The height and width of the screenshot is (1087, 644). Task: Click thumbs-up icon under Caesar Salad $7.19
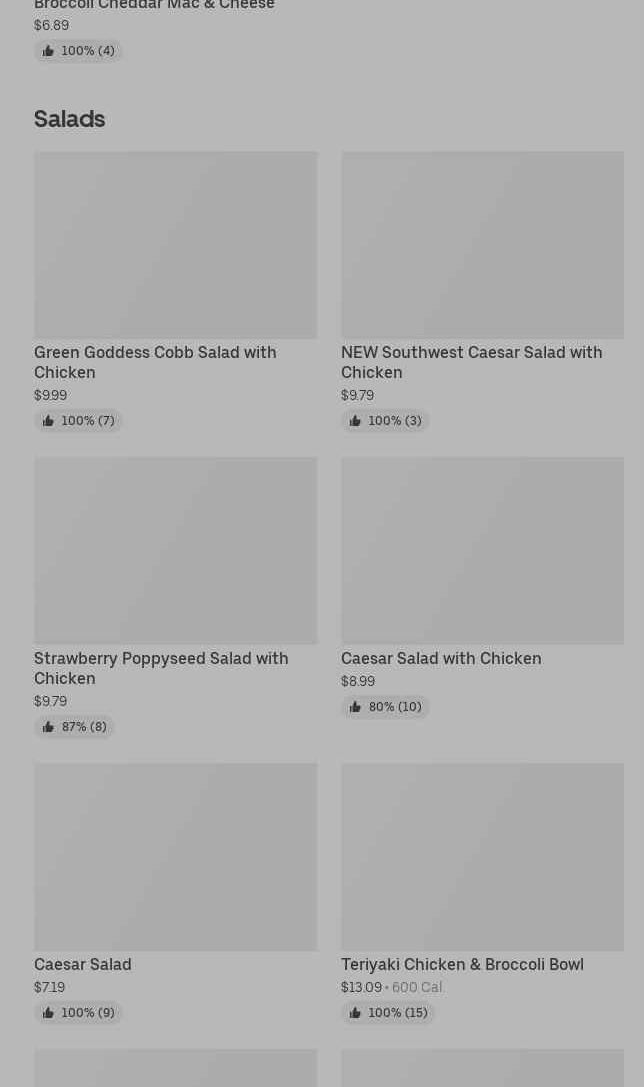48,1013
